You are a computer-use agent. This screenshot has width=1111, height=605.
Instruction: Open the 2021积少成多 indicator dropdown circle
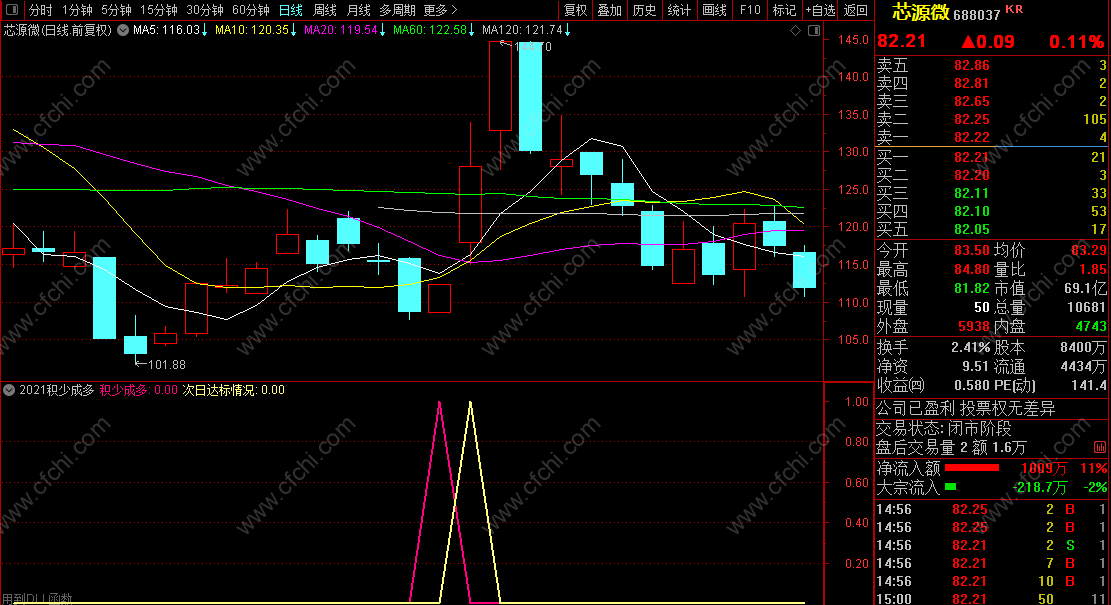tap(9, 390)
